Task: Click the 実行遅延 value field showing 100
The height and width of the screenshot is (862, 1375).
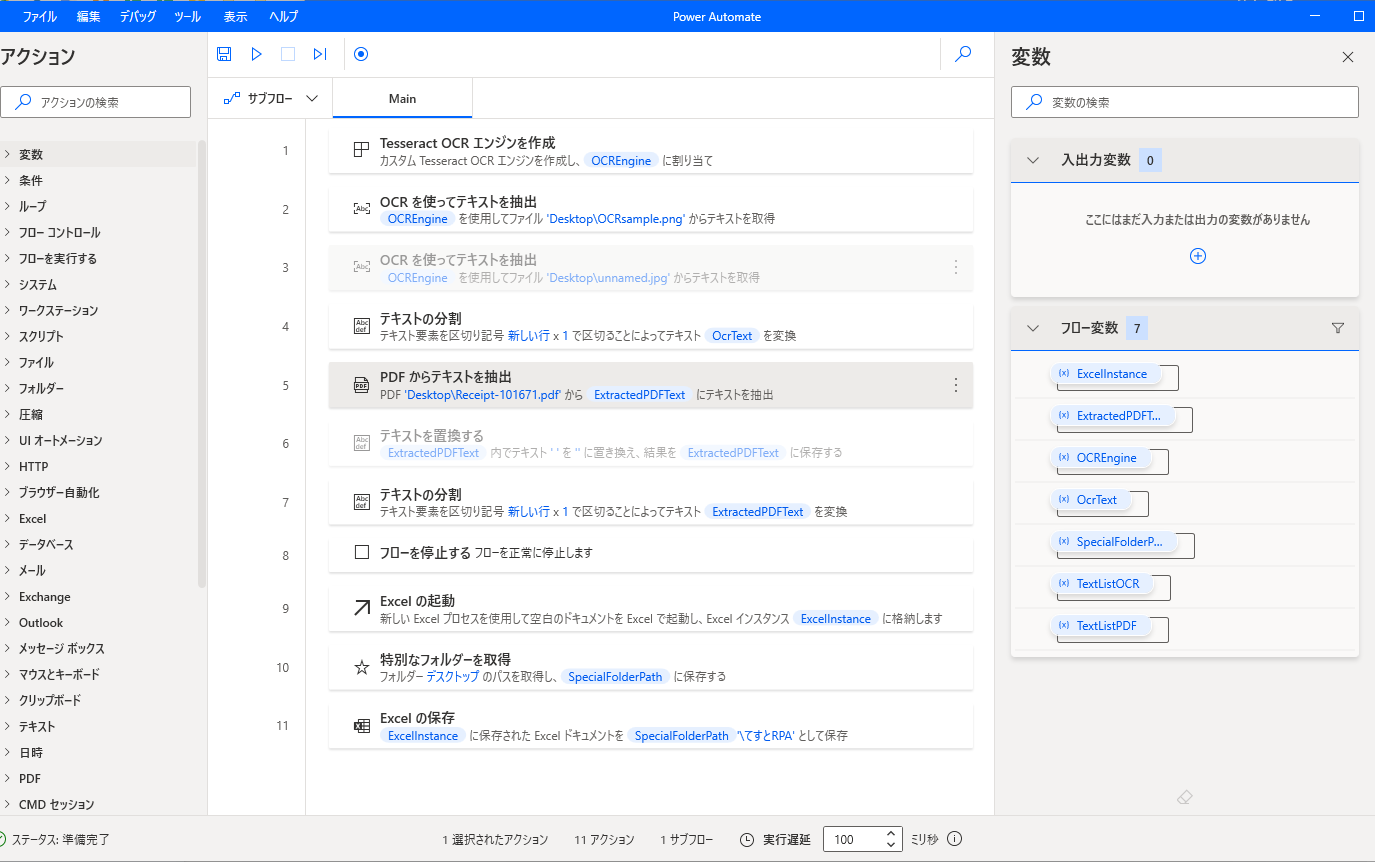Action: click(851, 839)
